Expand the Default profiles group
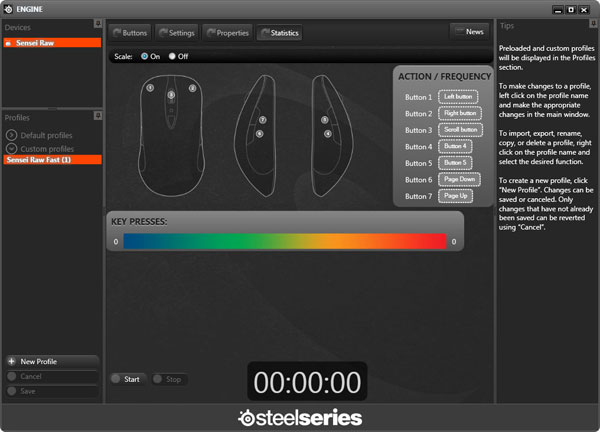 pyautogui.click(x=12, y=134)
